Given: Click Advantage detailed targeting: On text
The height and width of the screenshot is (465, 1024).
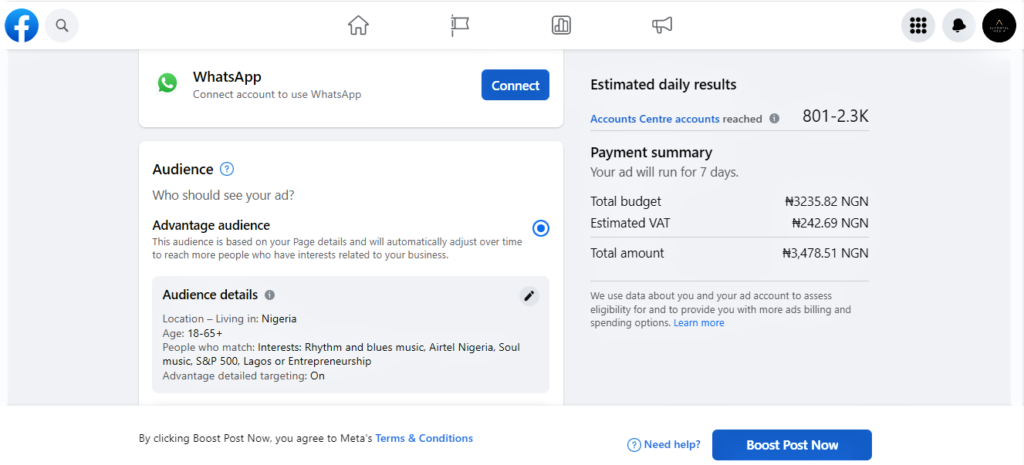Looking at the screenshot, I should [x=244, y=376].
